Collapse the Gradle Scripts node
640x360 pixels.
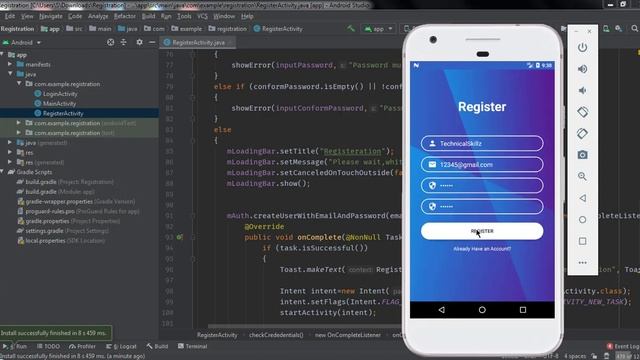(x=2, y=172)
